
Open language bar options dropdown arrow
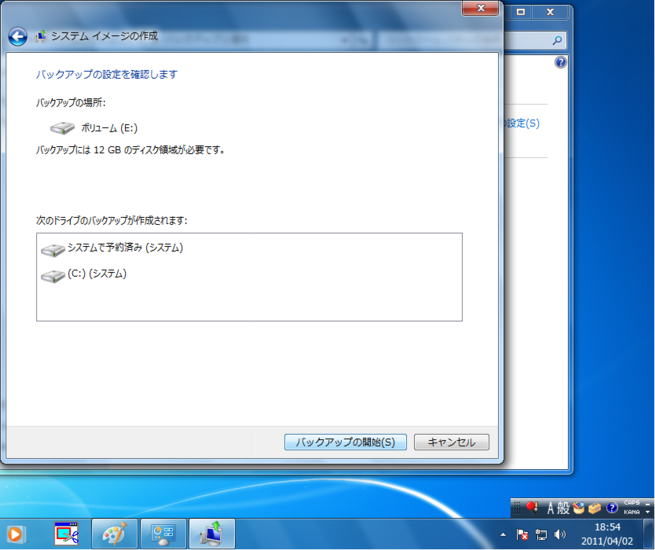click(x=648, y=512)
